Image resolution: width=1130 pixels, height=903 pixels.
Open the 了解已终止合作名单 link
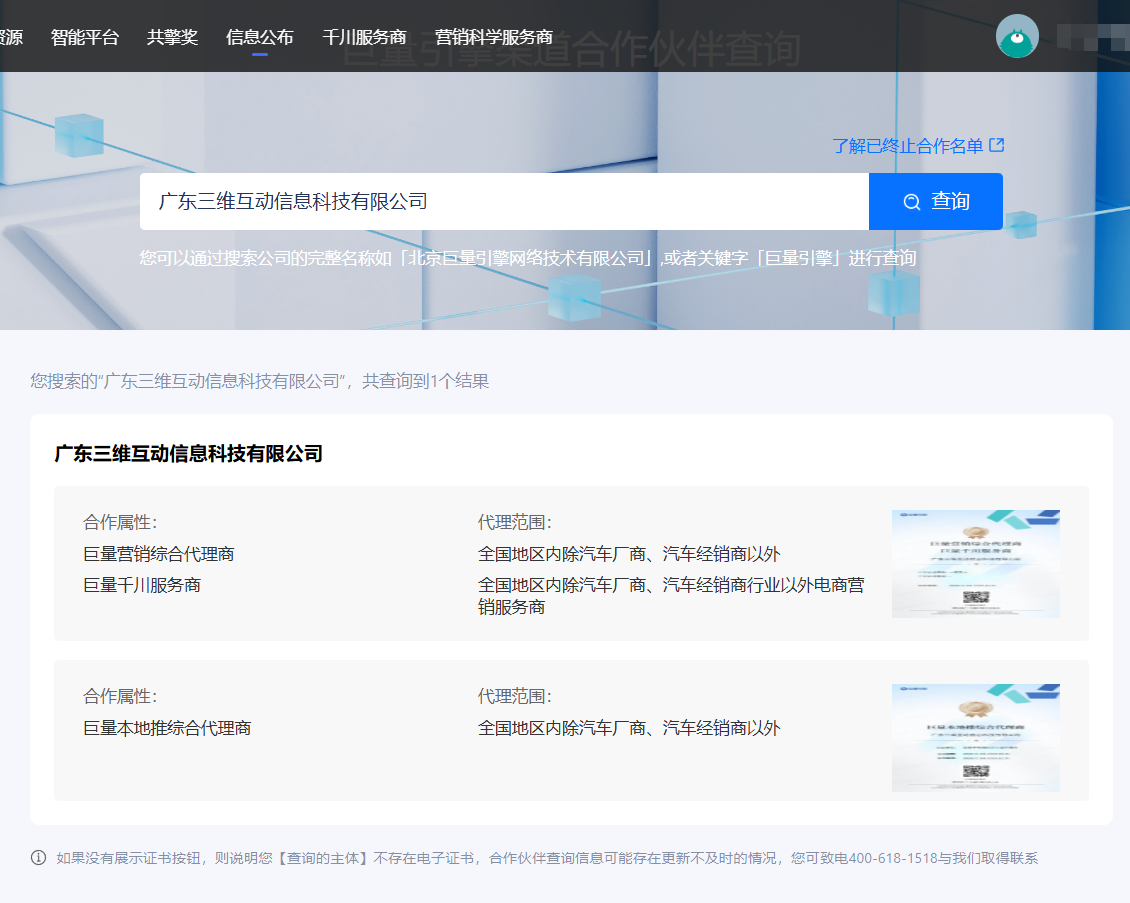[x=907, y=146]
